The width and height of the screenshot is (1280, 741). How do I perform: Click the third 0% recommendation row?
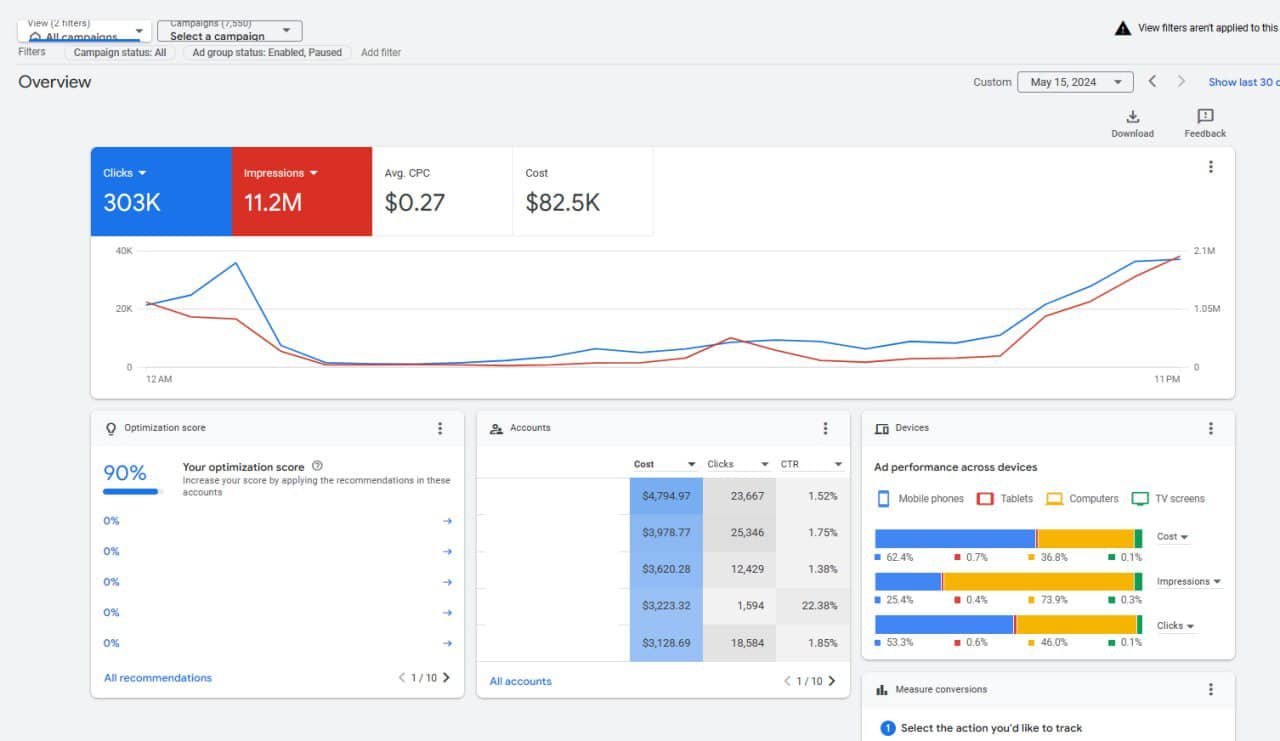coord(278,582)
